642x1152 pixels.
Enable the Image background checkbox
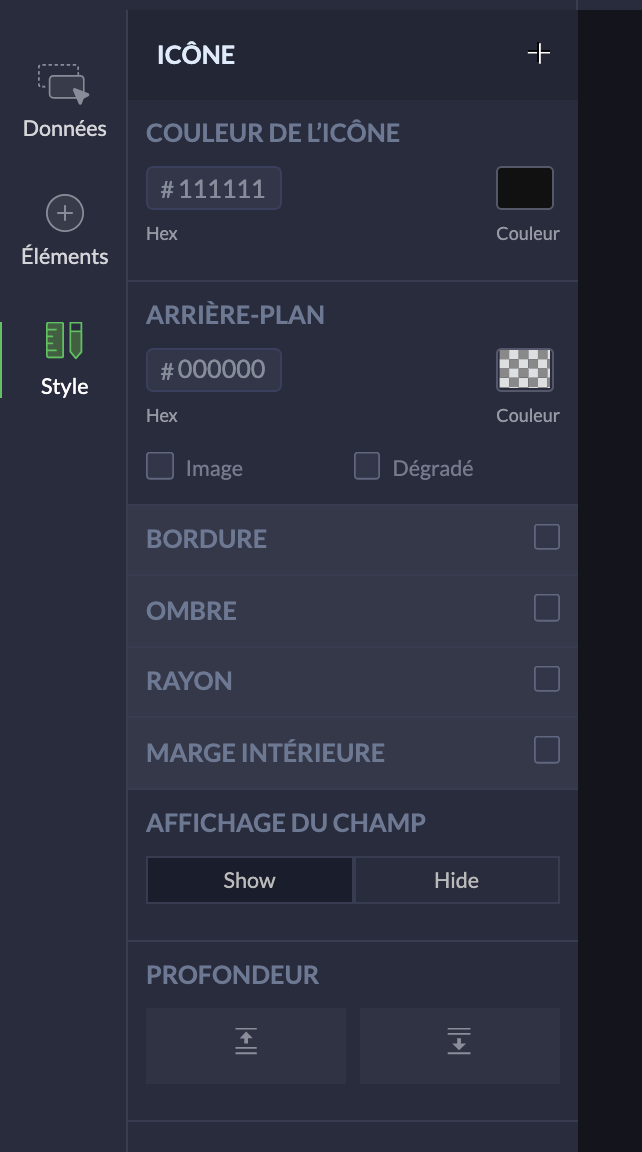(x=160, y=466)
